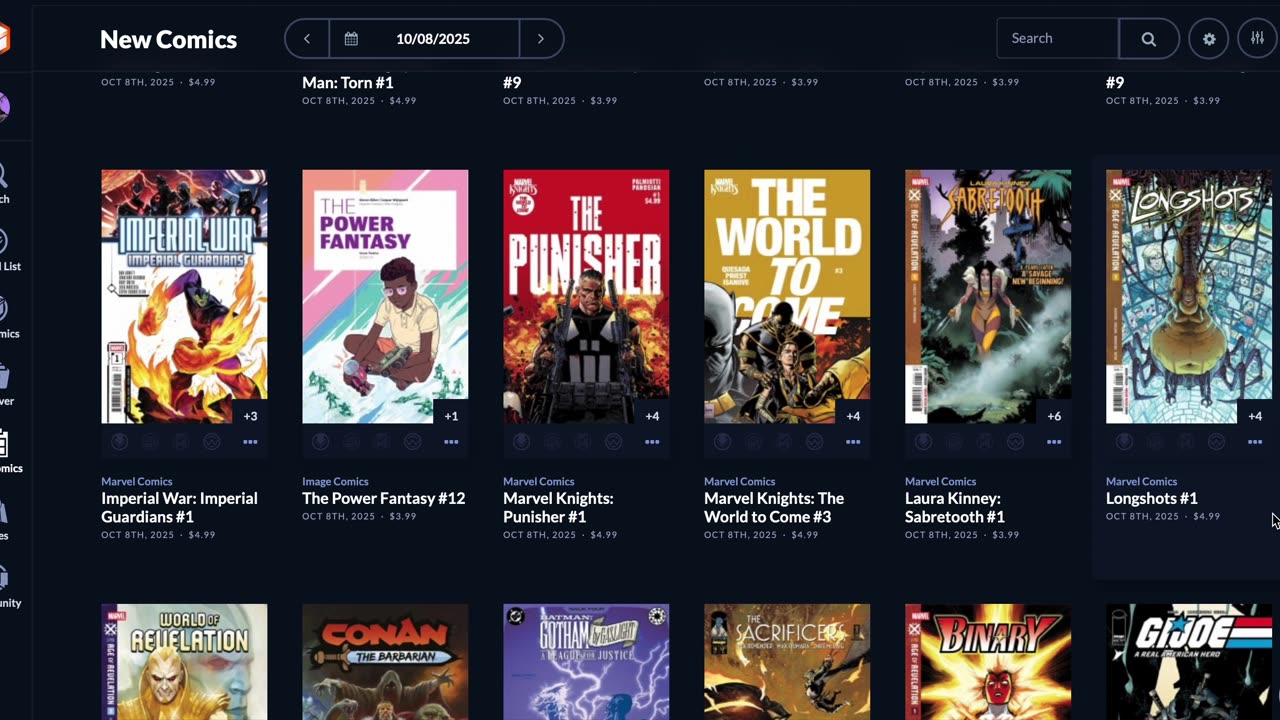Image resolution: width=1280 pixels, height=720 pixels.
Task: Open the Longshots cover thumbnail
Action: point(1189,297)
